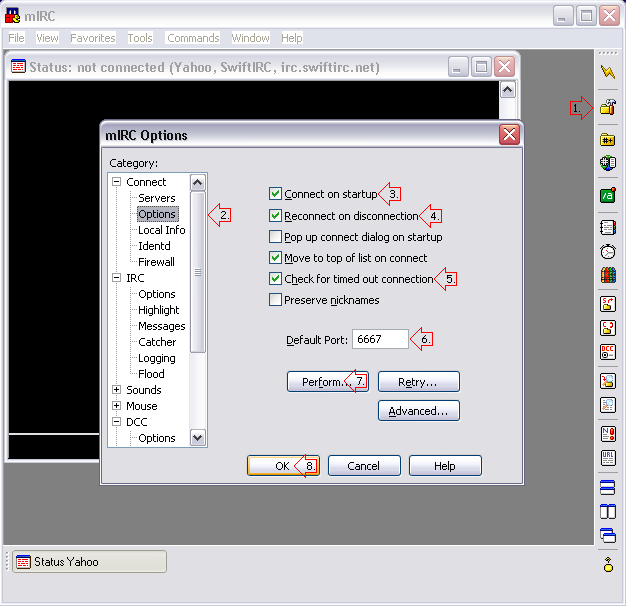This screenshot has width=626, height=606.
Task: Click Cancel in mIRC Options
Action: [x=364, y=465]
